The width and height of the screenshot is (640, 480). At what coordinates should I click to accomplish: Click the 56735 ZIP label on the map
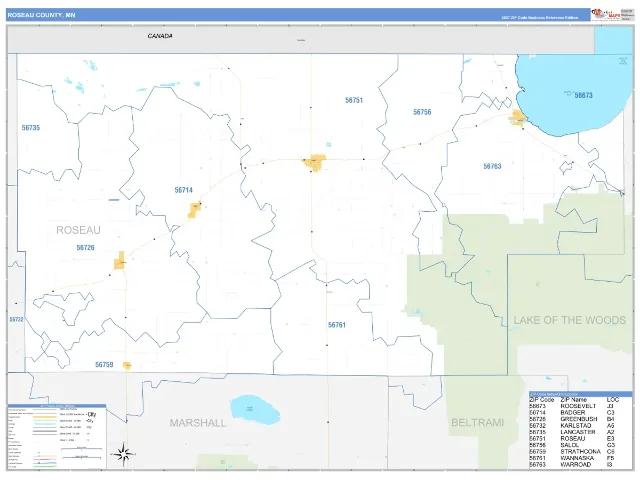(31, 128)
